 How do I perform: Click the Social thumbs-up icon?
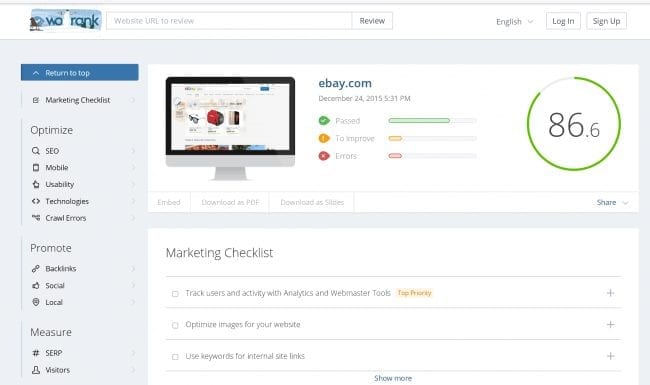36,286
